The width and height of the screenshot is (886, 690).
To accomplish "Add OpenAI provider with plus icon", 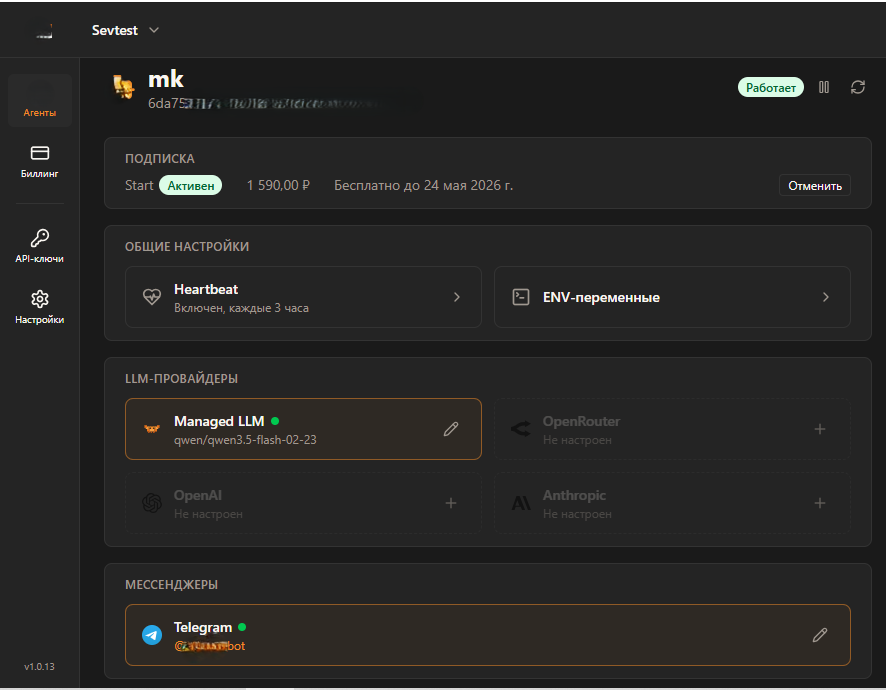I will coord(451,503).
